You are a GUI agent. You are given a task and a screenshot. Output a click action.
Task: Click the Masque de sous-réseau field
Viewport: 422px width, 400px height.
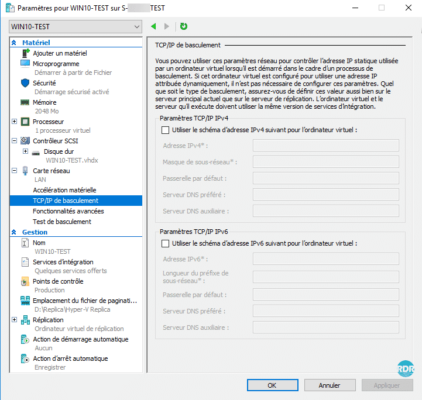[326, 162]
